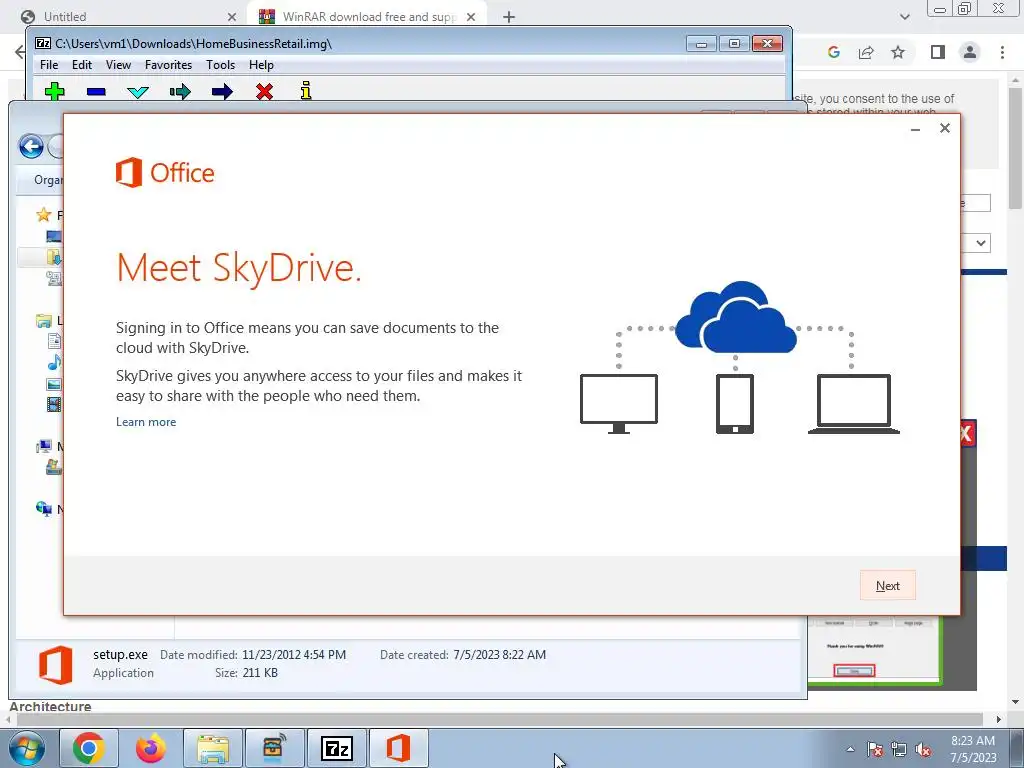1024x768 pixels.
Task: Minimize the 7-Zip window
Action: tap(701, 44)
